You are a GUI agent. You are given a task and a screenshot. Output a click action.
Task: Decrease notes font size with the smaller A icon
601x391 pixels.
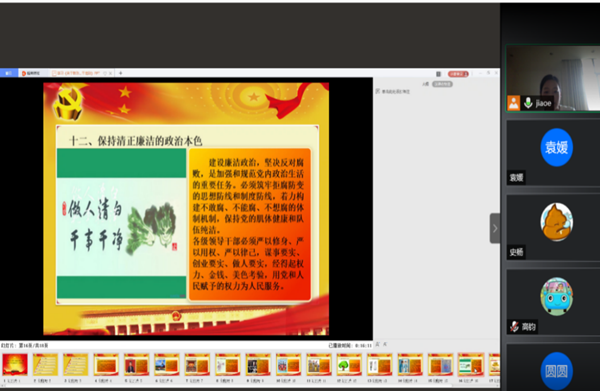click(x=385, y=345)
